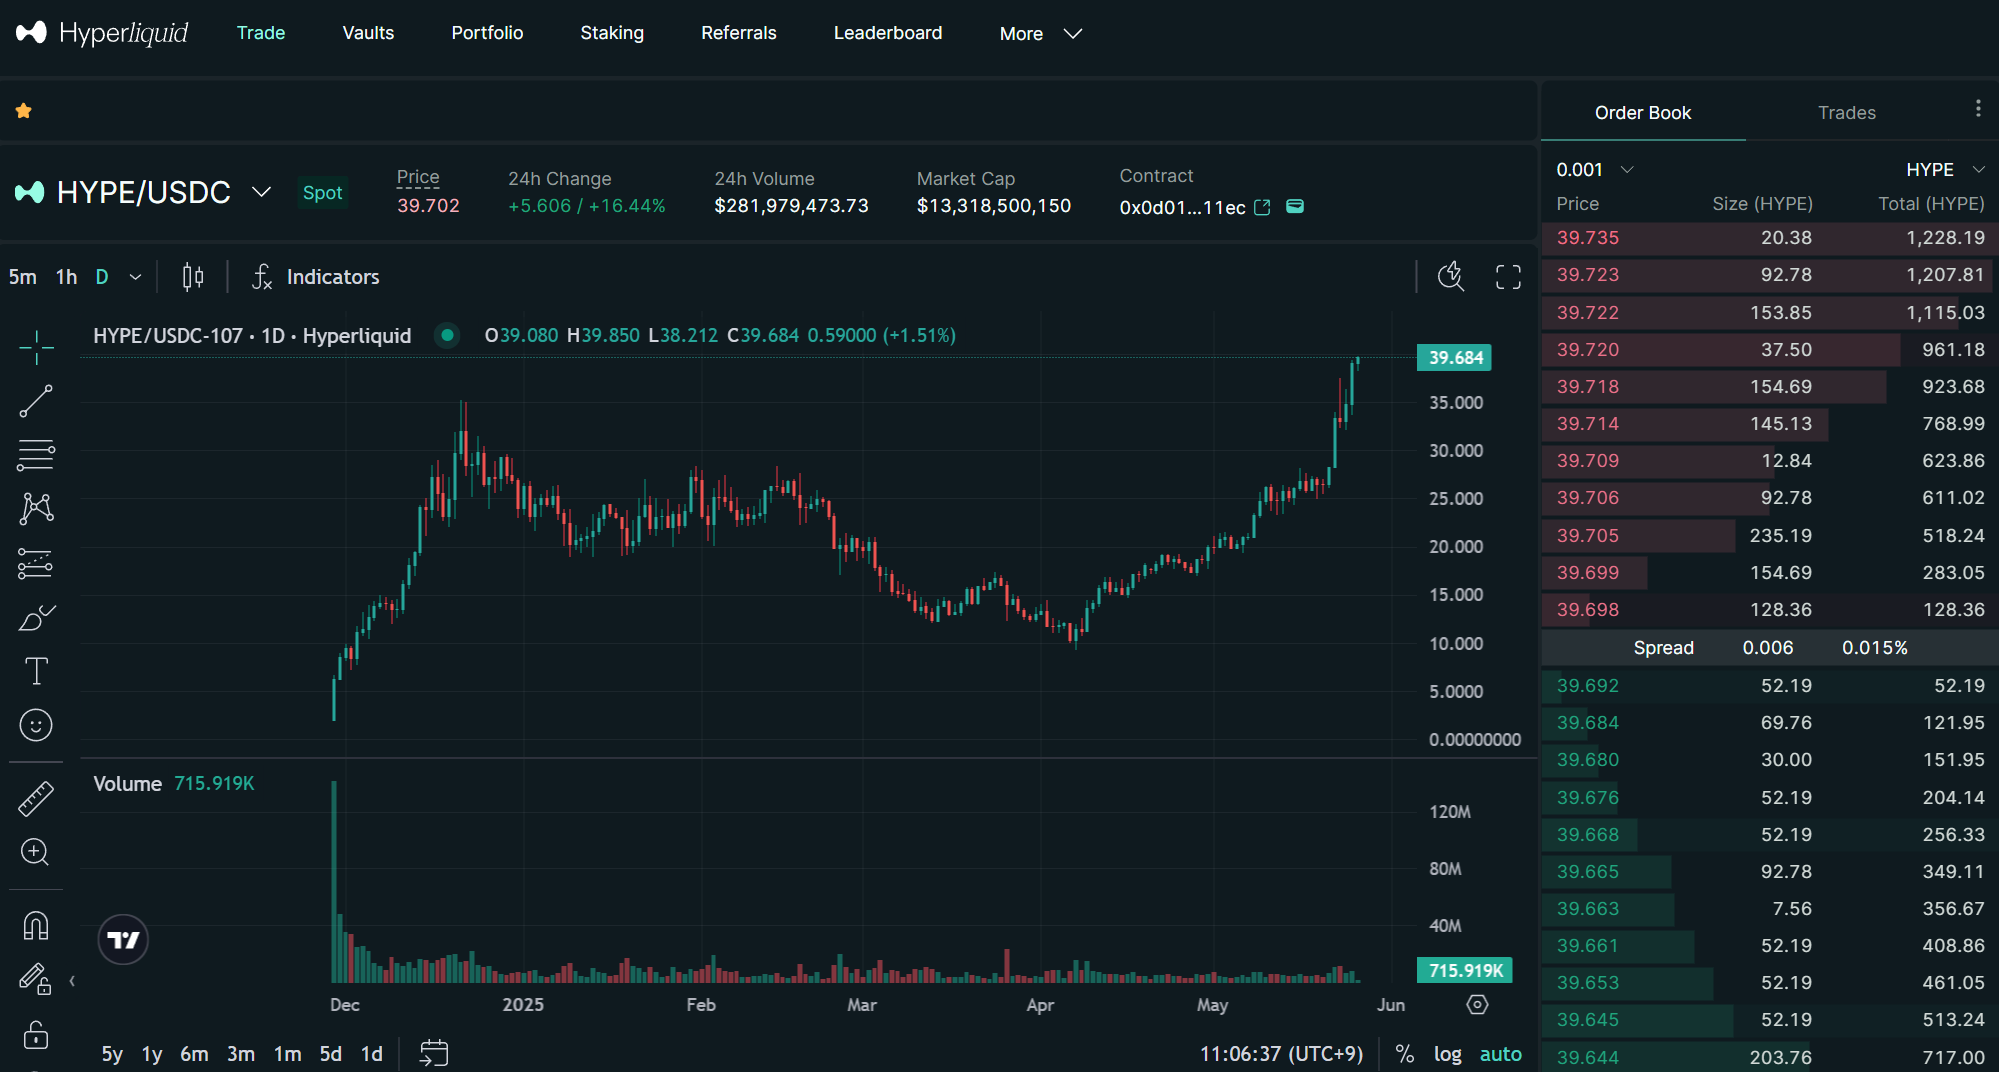Viewport: 1999px width, 1072px height.
Task: Open the contract address explorer link
Action: tap(1262, 207)
